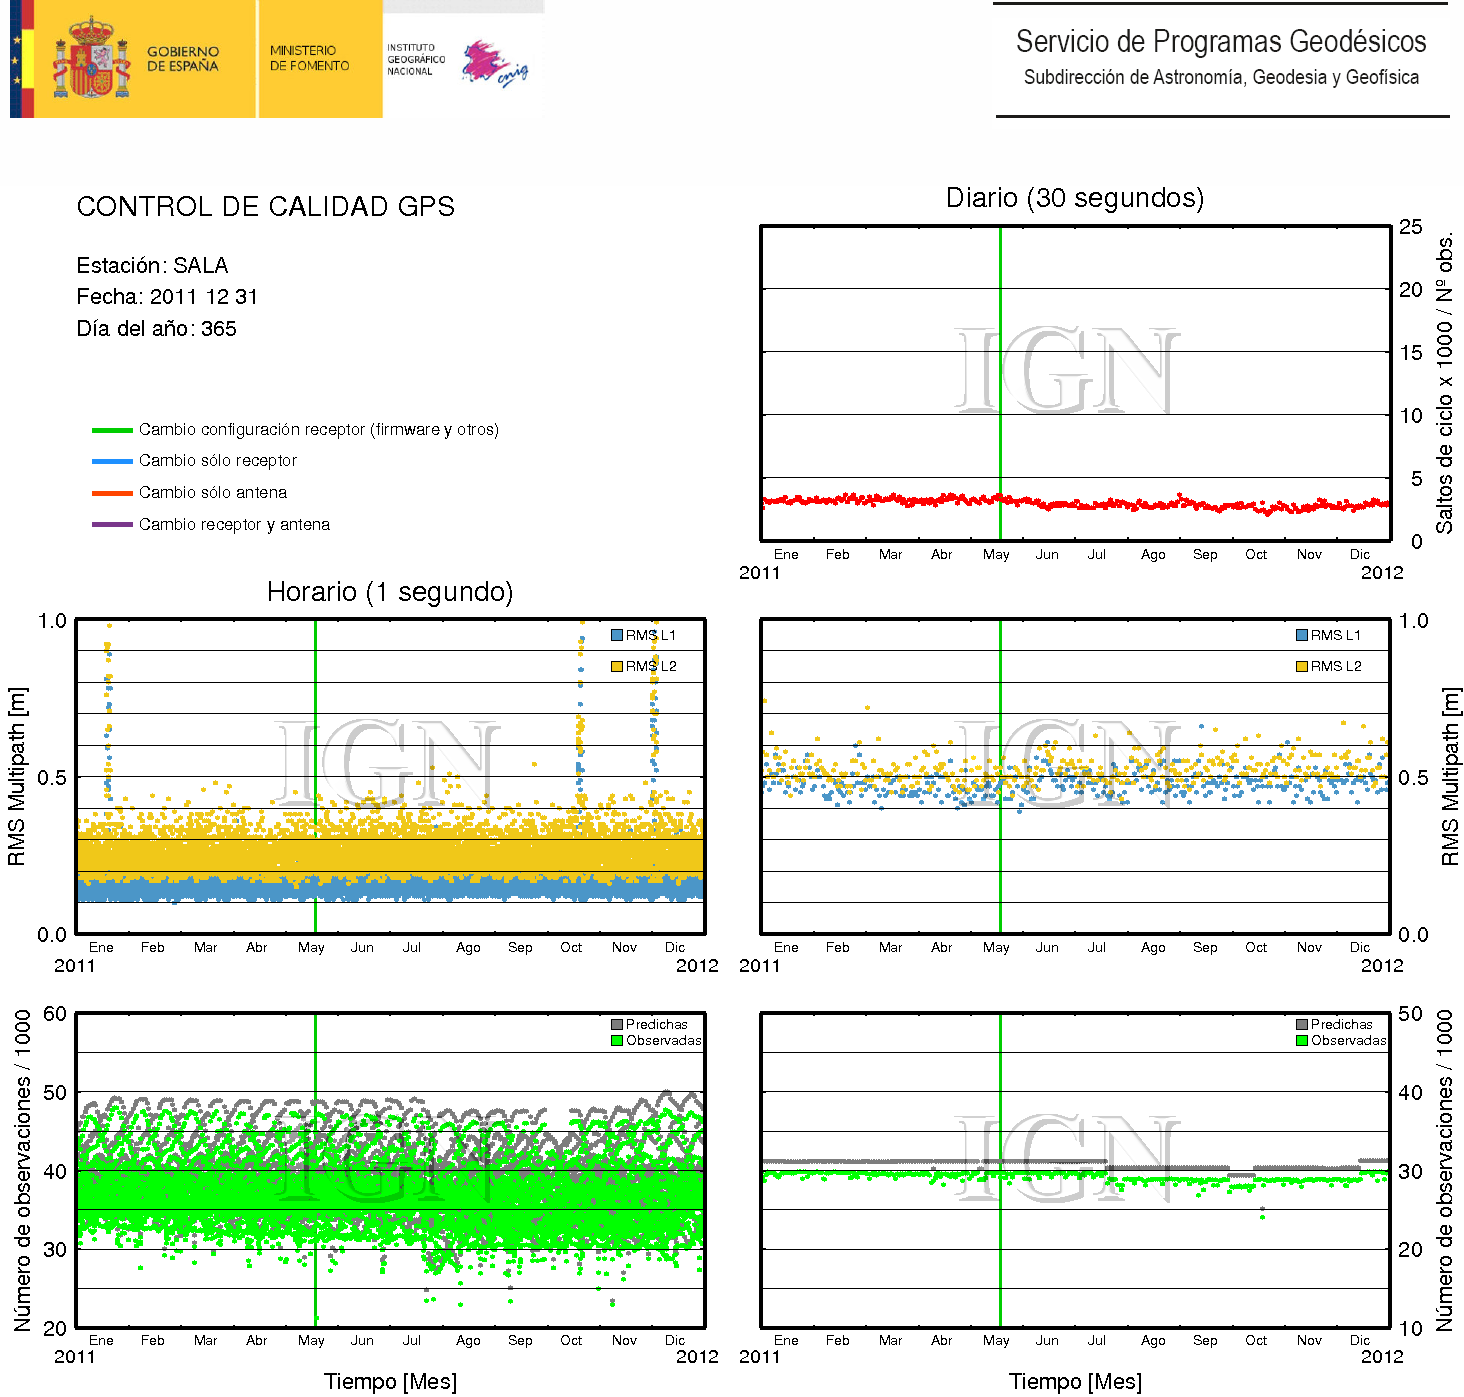Click the 'Diario (30 segundos)' chart title

tap(1074, 198)
